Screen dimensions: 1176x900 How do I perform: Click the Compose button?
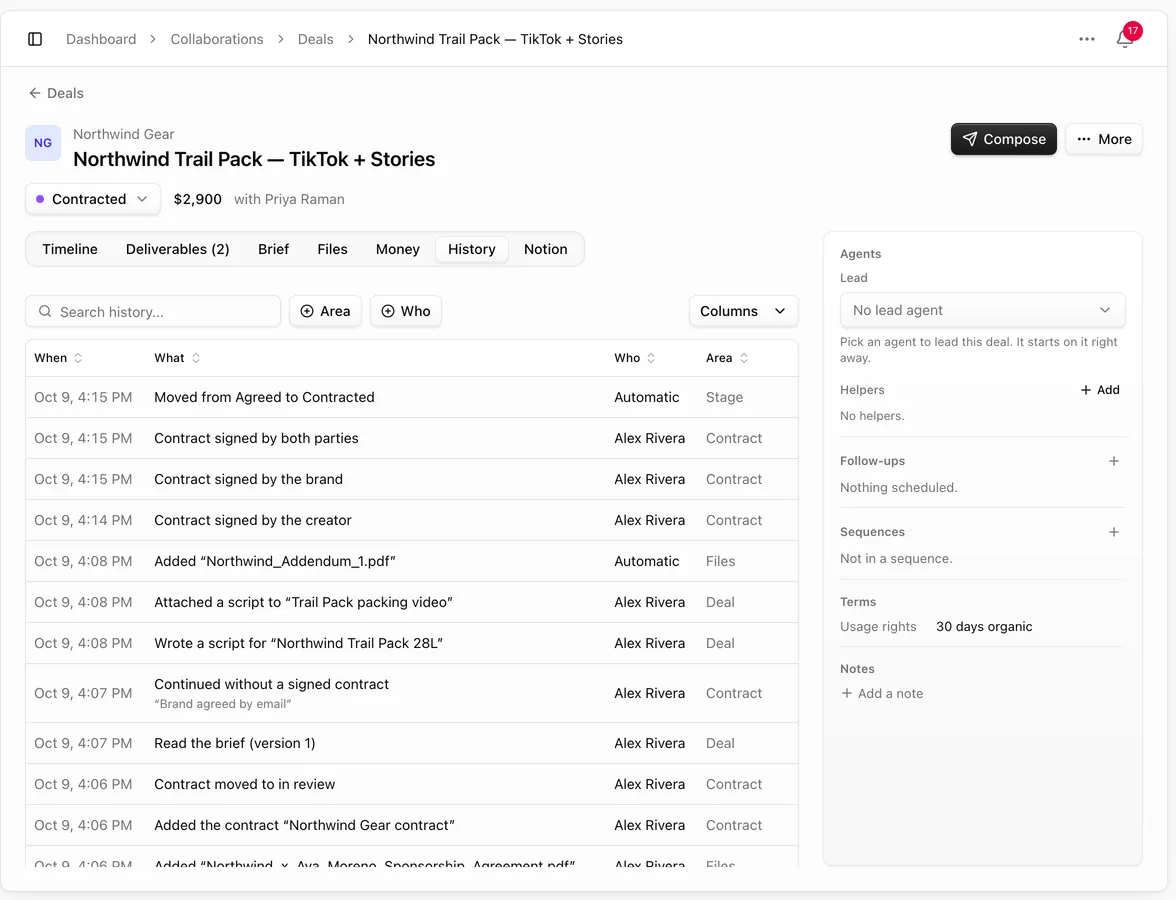[1004, 139]
